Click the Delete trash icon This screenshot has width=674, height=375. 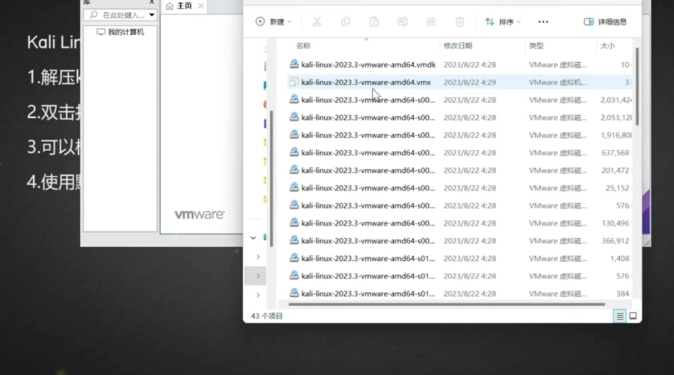(x=460, y=22)
